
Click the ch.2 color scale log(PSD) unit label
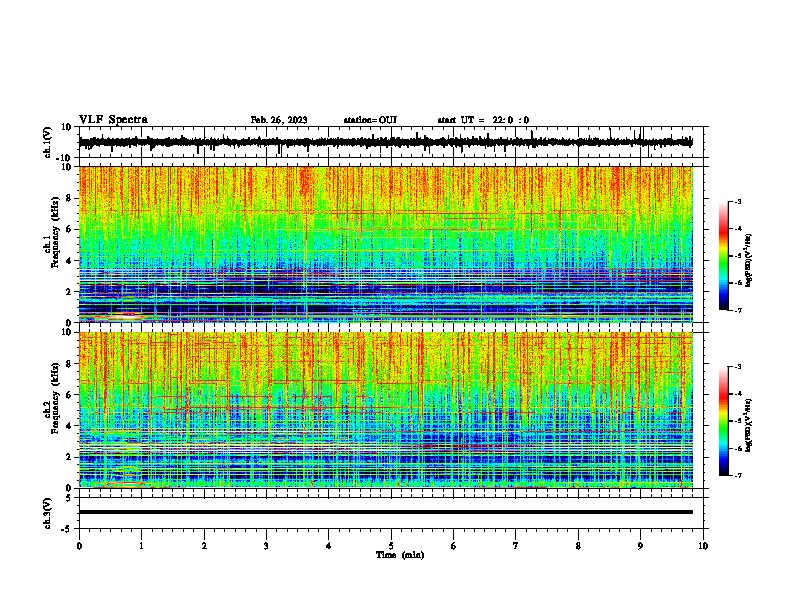pyautogui.click(x=749, y=426)
